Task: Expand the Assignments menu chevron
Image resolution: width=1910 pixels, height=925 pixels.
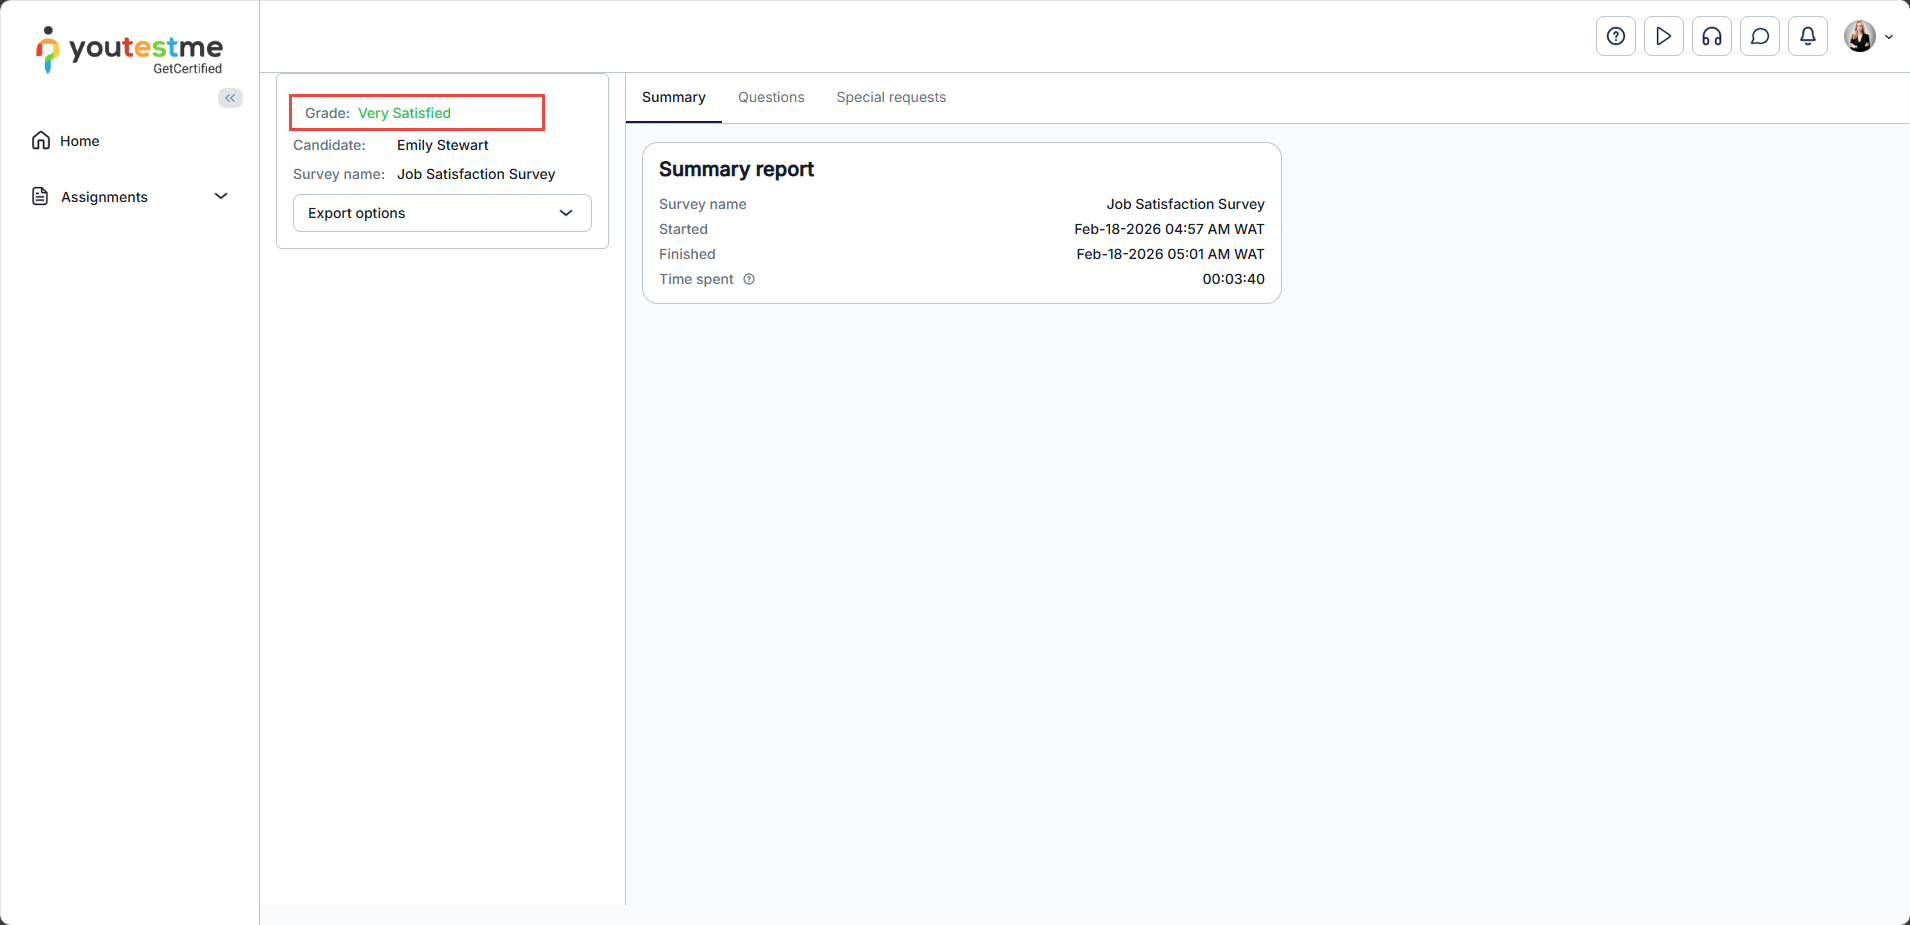Action: tap(221, 197)
